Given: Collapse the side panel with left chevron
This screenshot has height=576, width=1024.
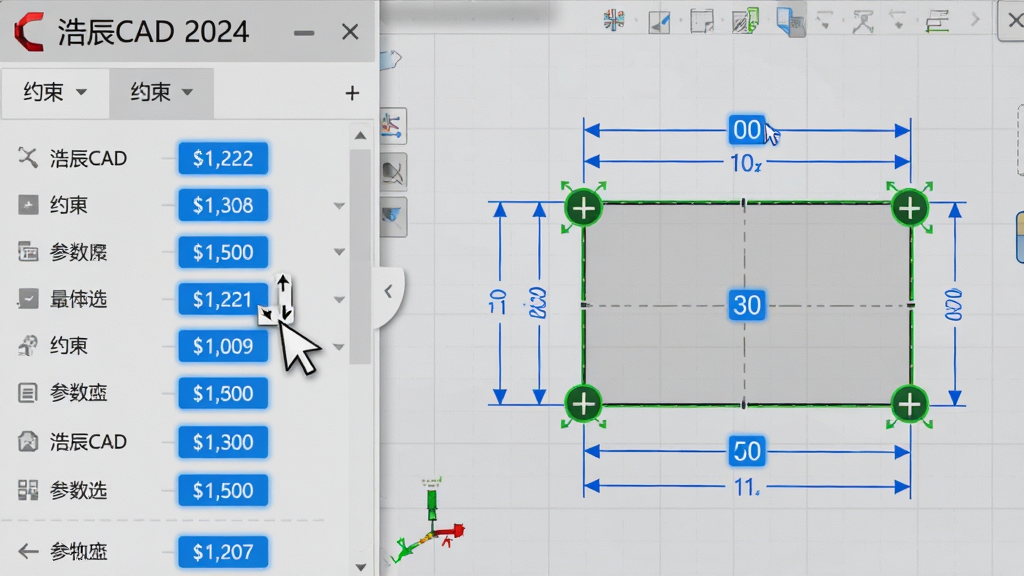Looking at the screenshot, I should pyautogui.click(x=388, y=291).
